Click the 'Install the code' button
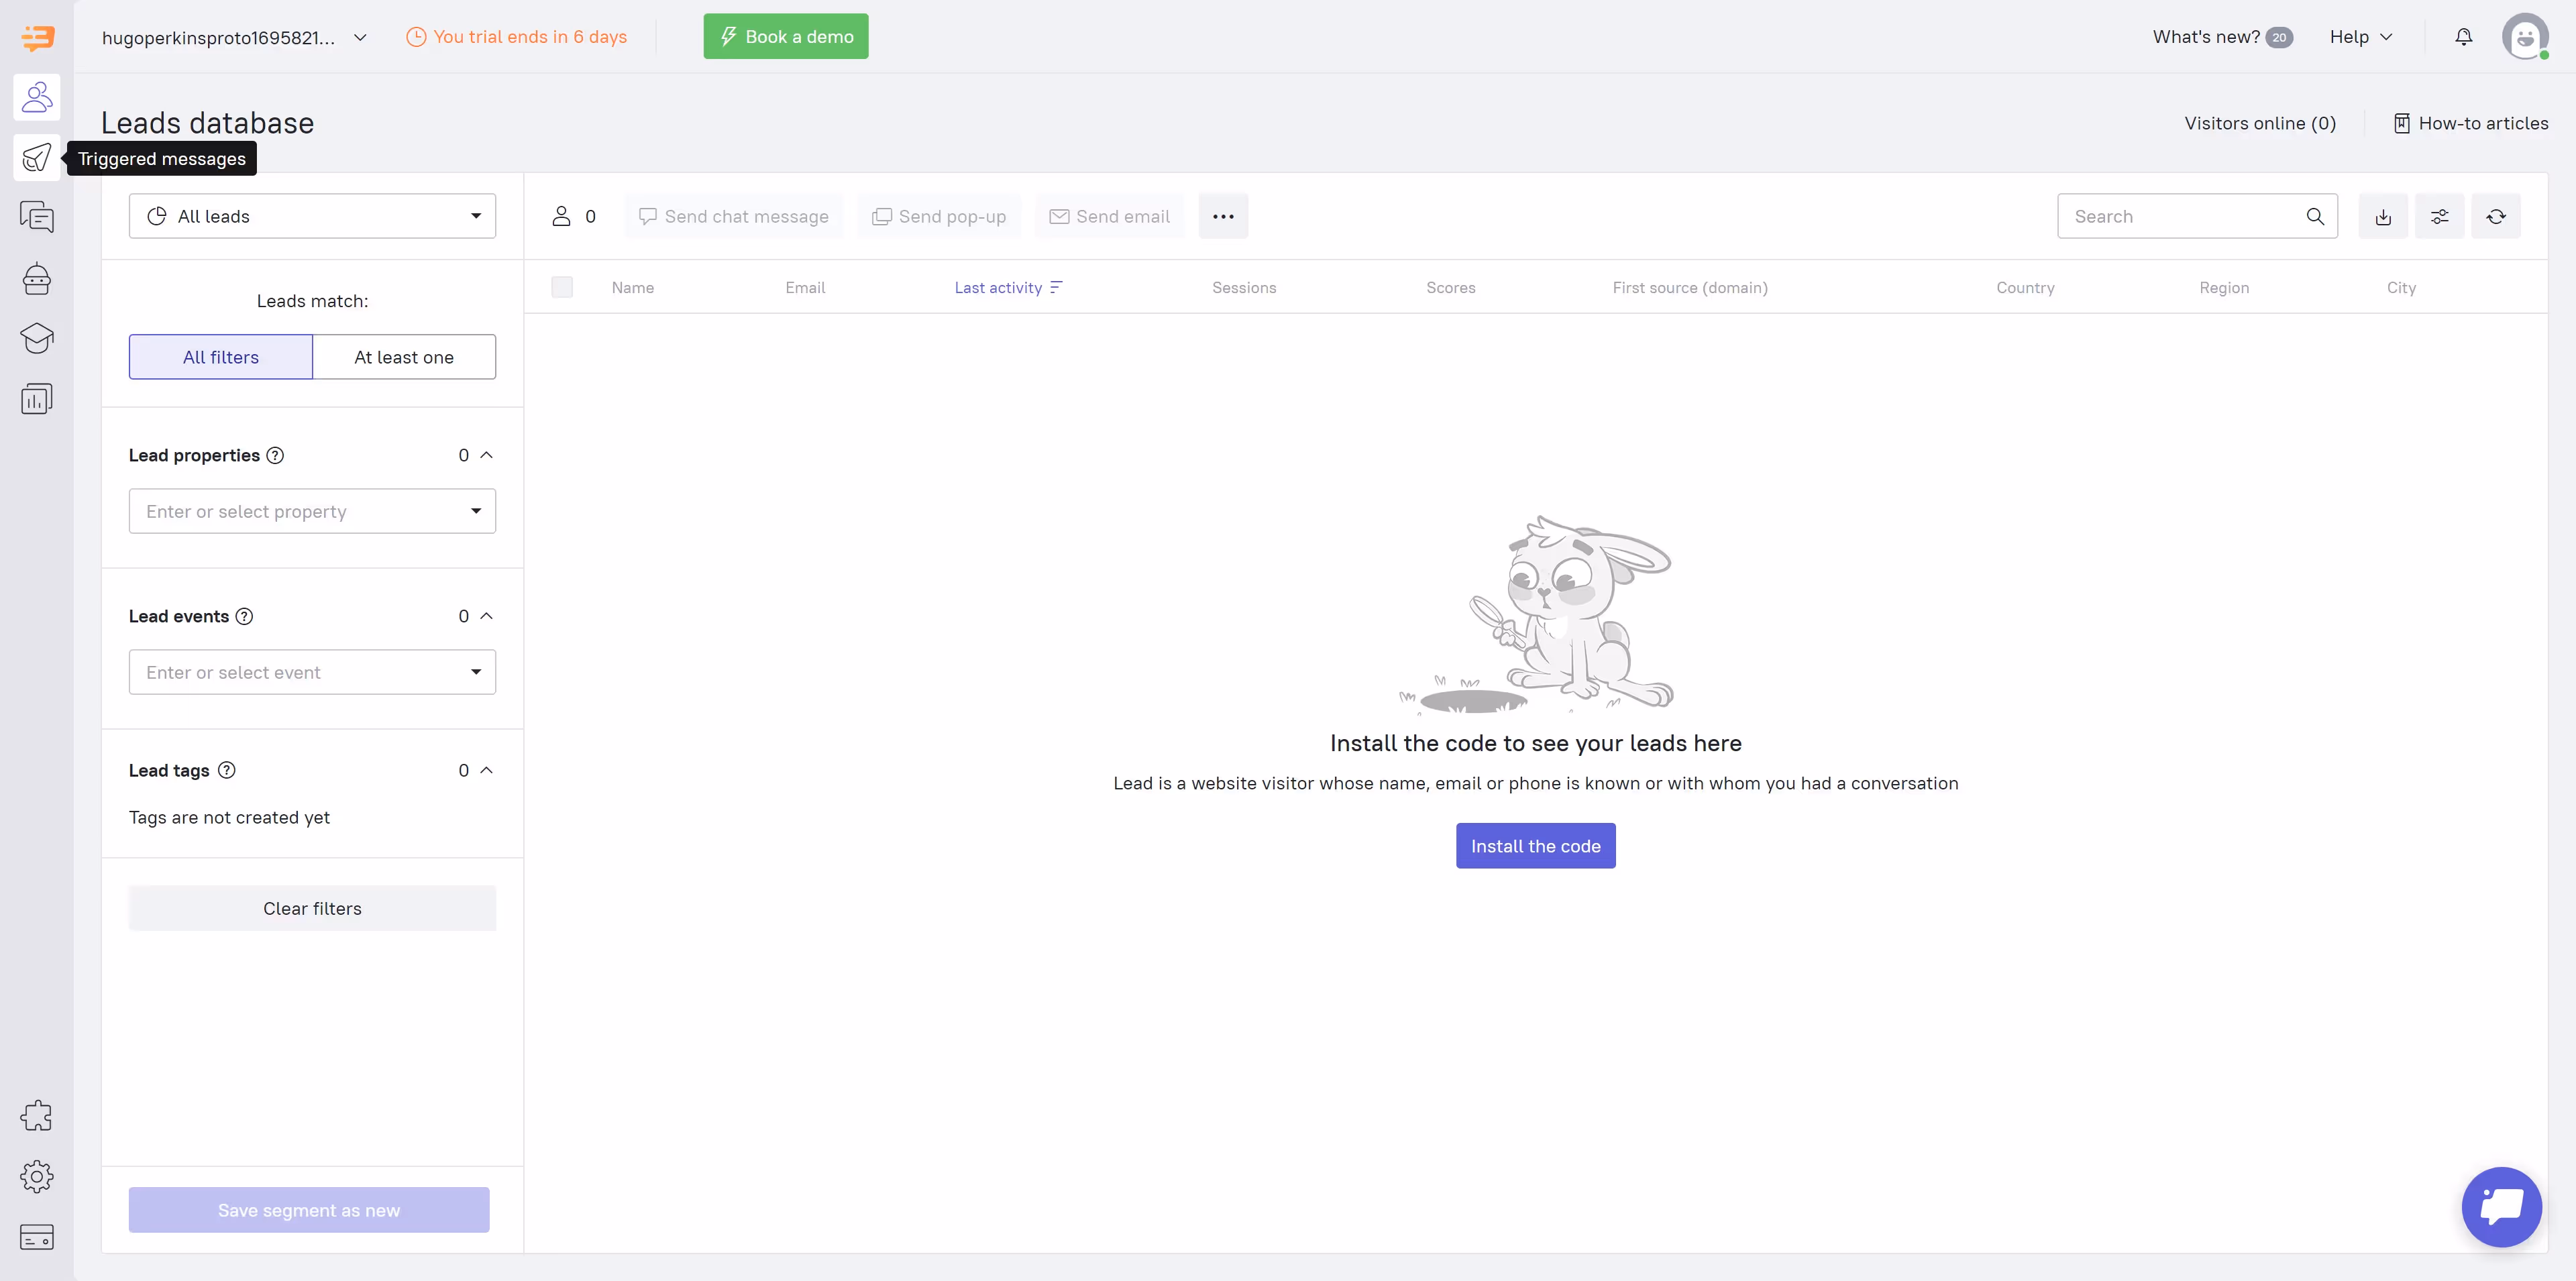 click(x=1535, y=846)
